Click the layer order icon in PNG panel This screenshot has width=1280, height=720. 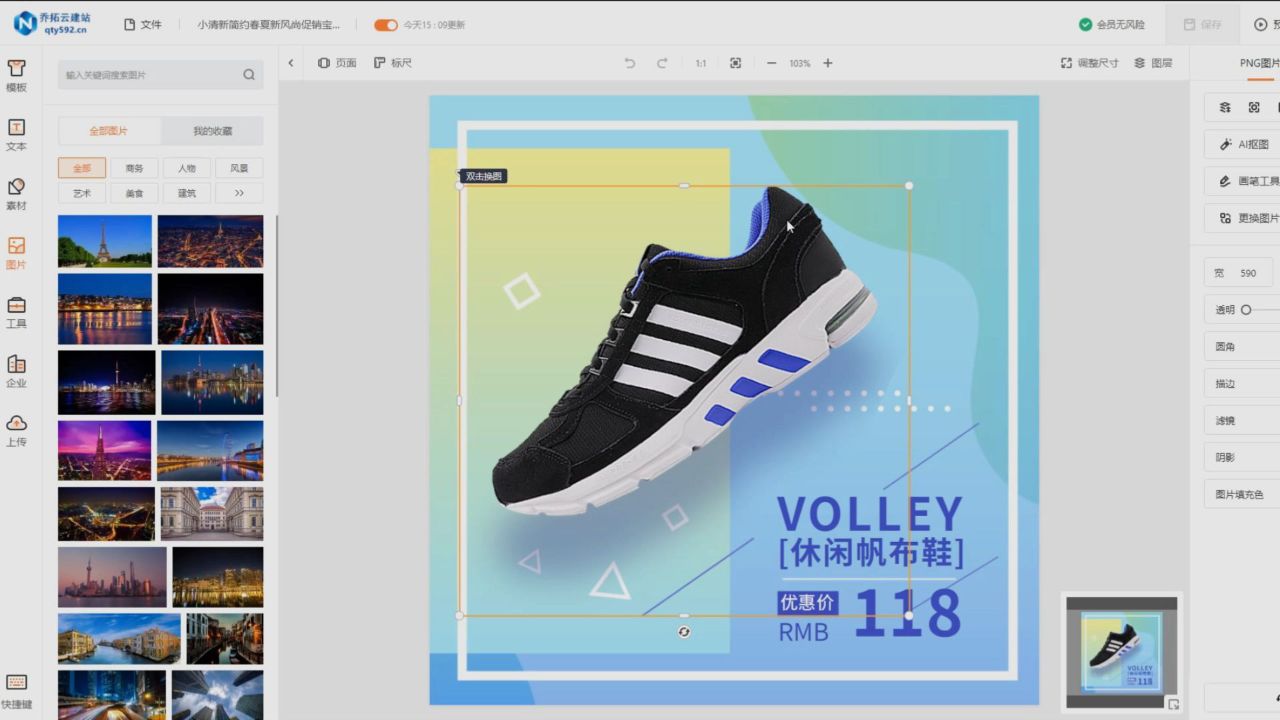point(1225,107)
